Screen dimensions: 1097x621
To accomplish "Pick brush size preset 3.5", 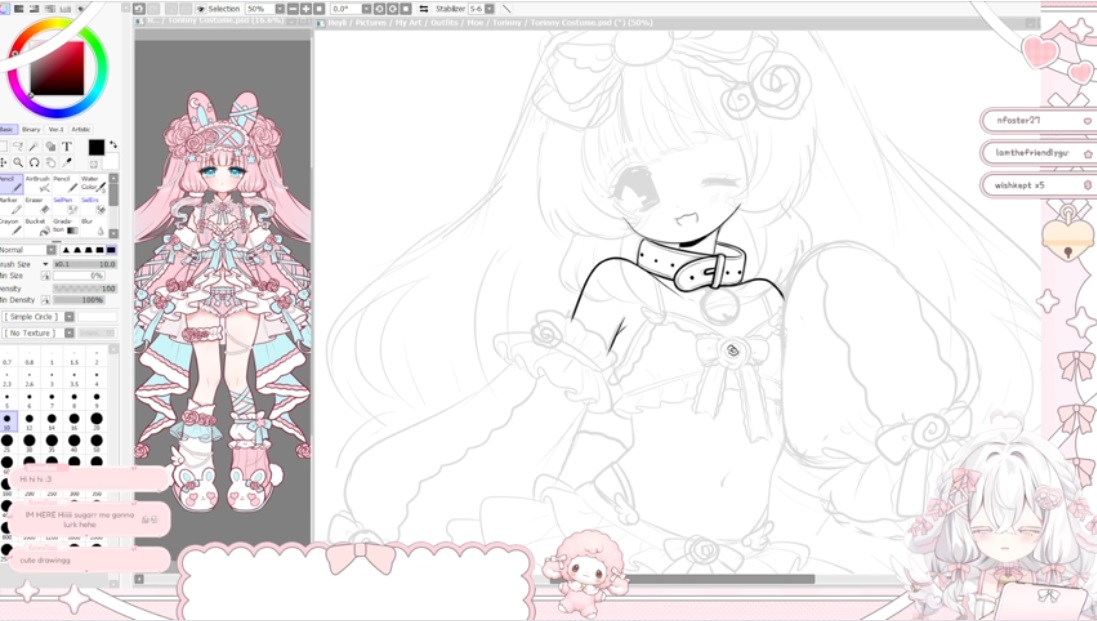I will point(74,379).
